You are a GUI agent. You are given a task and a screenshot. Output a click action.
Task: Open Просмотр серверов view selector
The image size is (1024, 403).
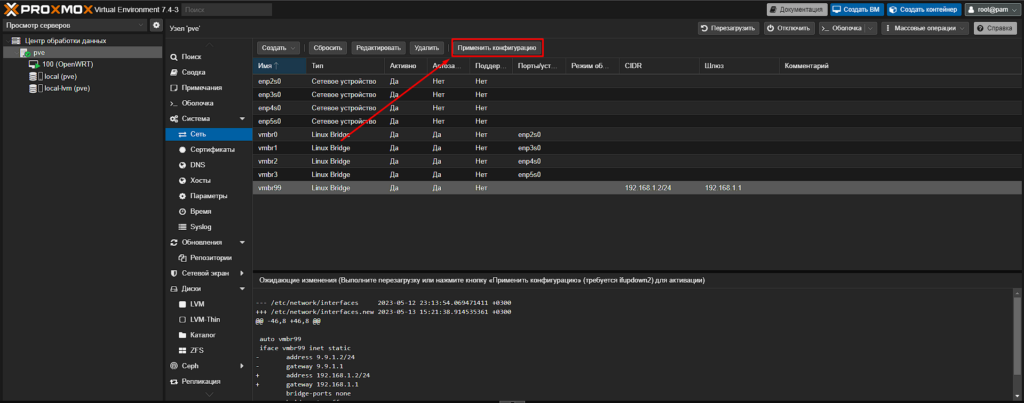pos(74,25)
